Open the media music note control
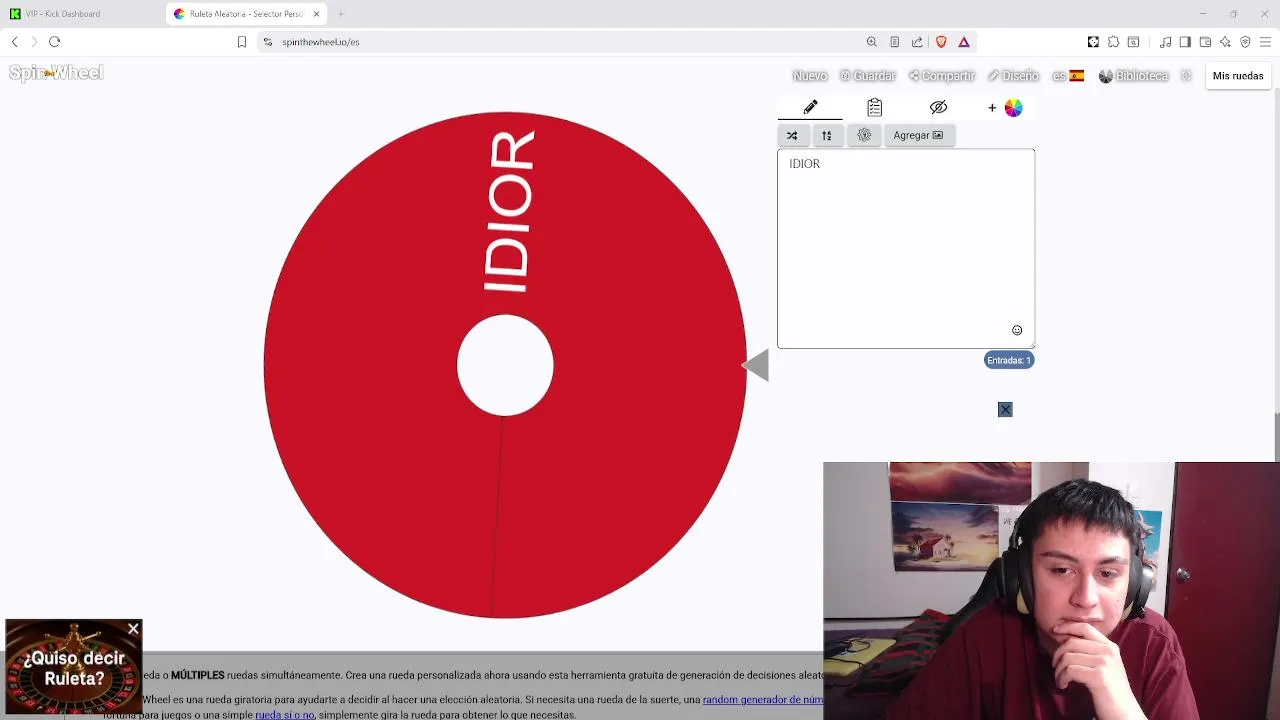The height and width of the screenshot is (720, 1280). 1166,42
